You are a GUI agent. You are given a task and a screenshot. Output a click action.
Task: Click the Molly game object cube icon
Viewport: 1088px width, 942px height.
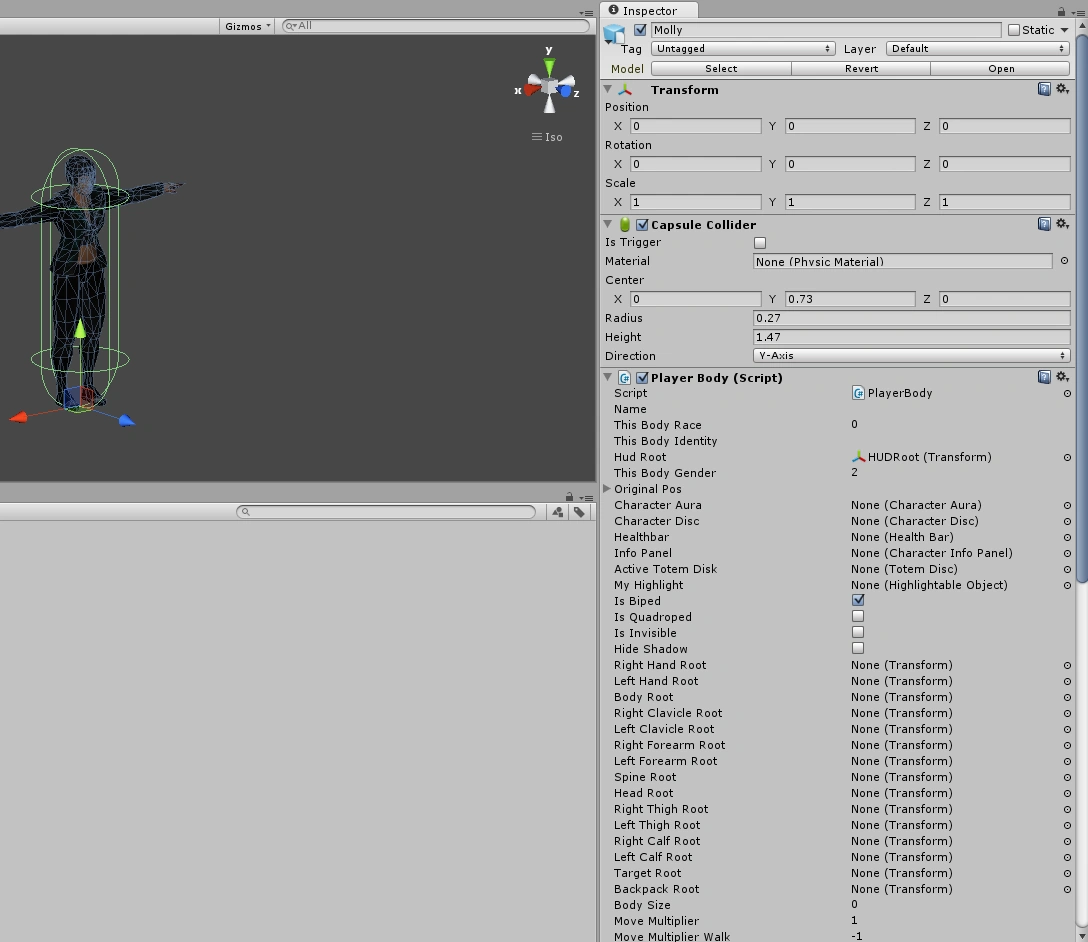[614, 33]
